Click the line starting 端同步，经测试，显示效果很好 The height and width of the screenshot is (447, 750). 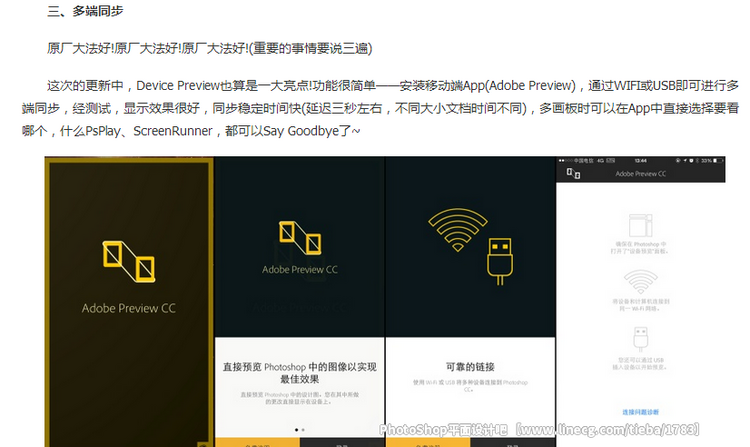click(x=380, y=108)
